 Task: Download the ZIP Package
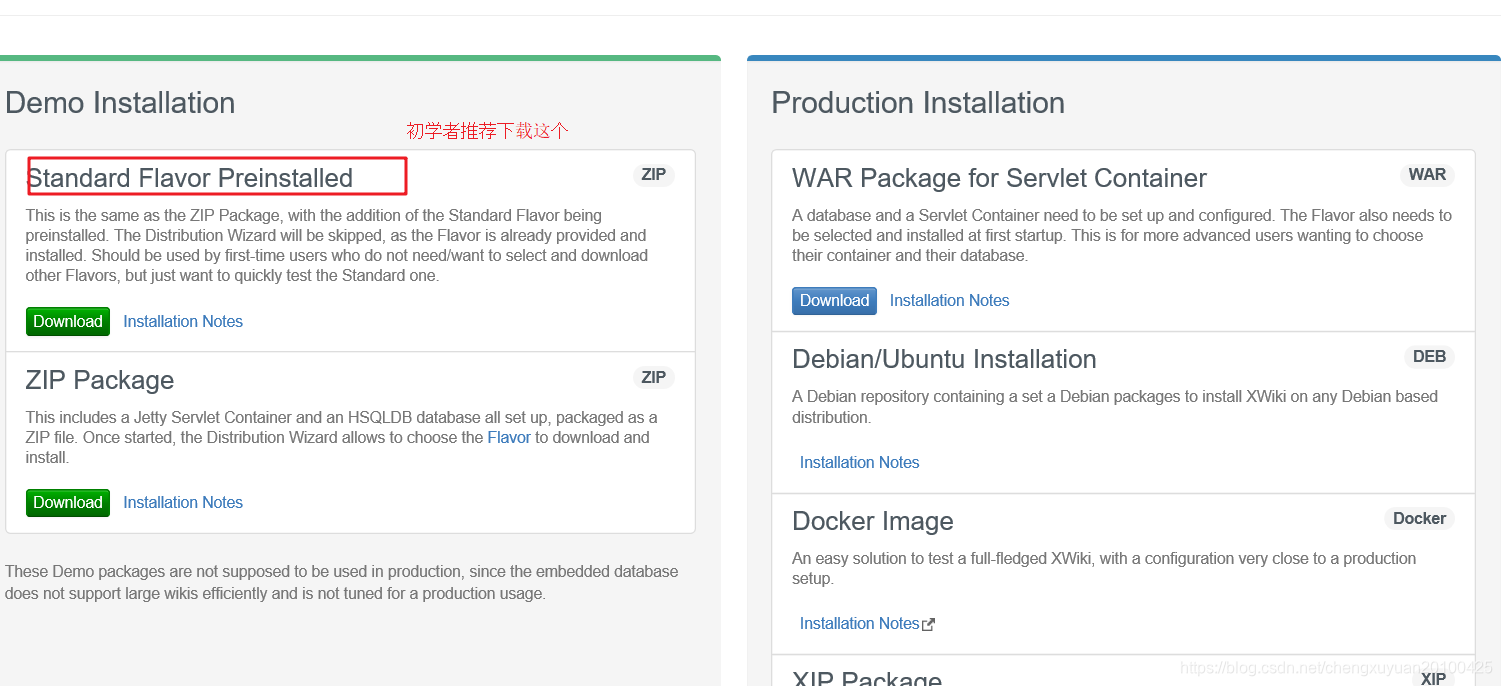click(68, 502)
